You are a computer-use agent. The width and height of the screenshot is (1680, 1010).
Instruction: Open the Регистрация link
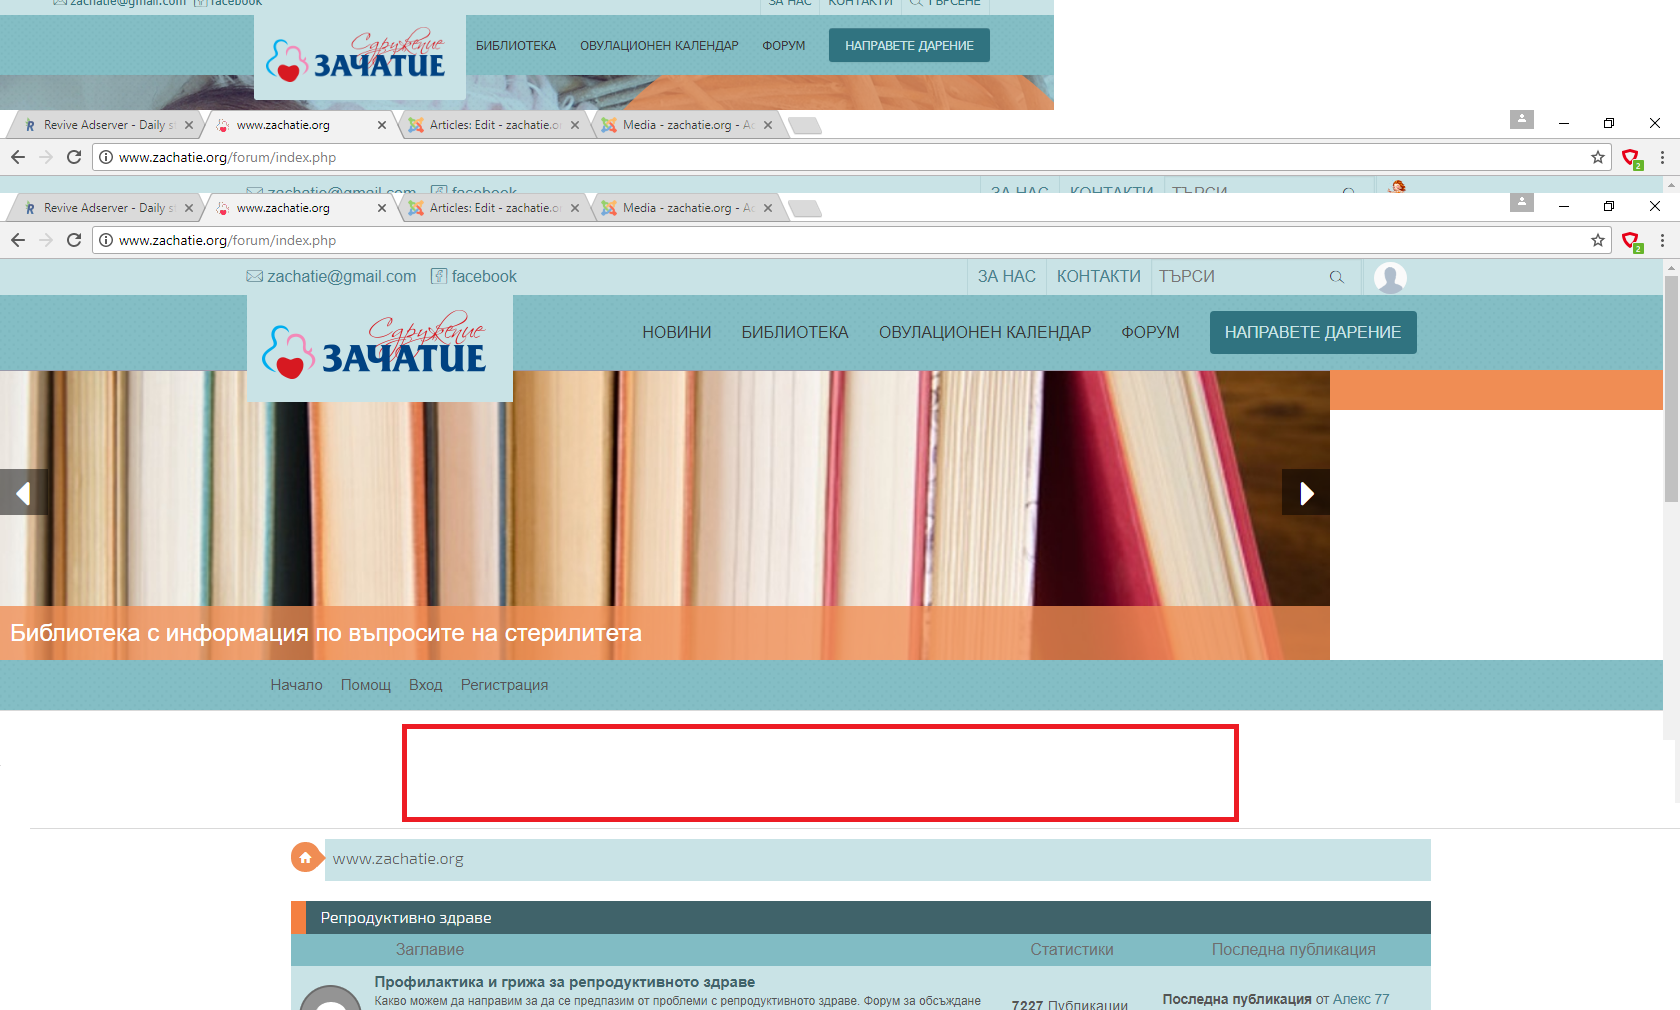point(504,685)
